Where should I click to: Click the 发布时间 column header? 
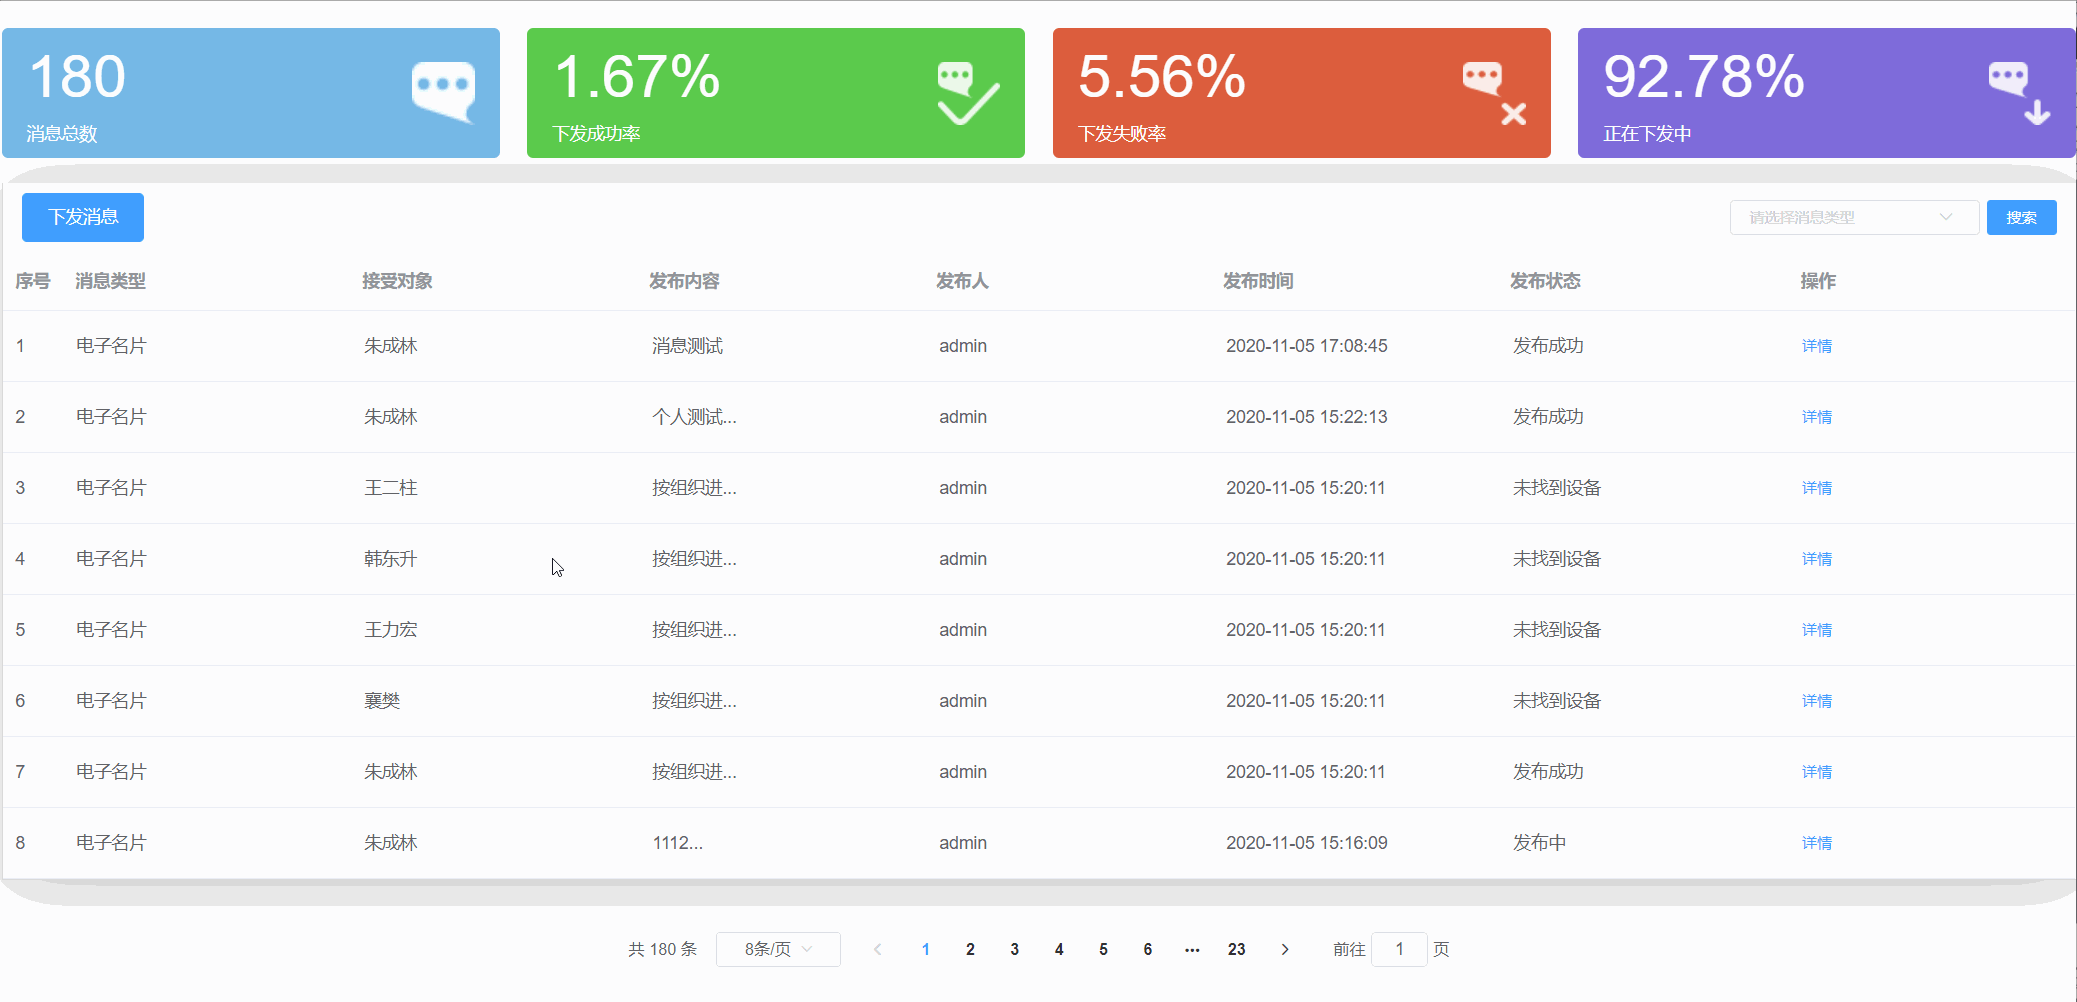1257,281
